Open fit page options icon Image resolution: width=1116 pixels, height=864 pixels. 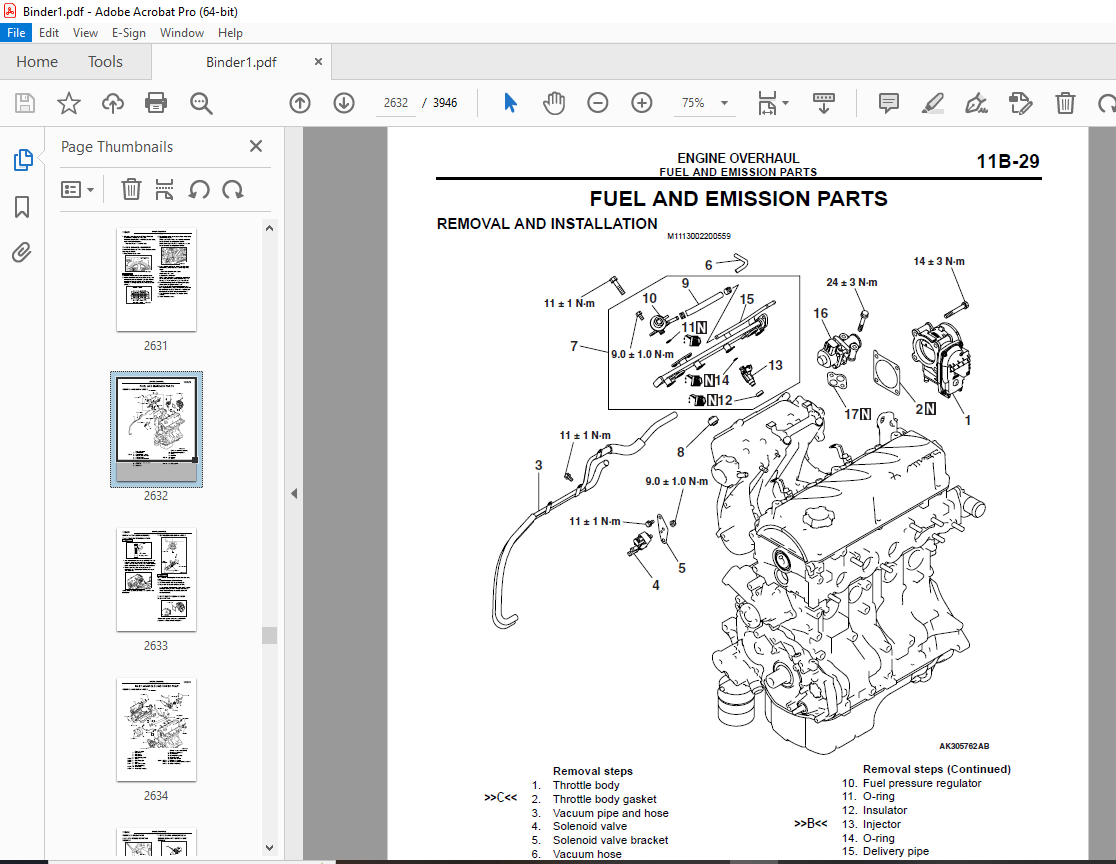[x=767, y=103]
